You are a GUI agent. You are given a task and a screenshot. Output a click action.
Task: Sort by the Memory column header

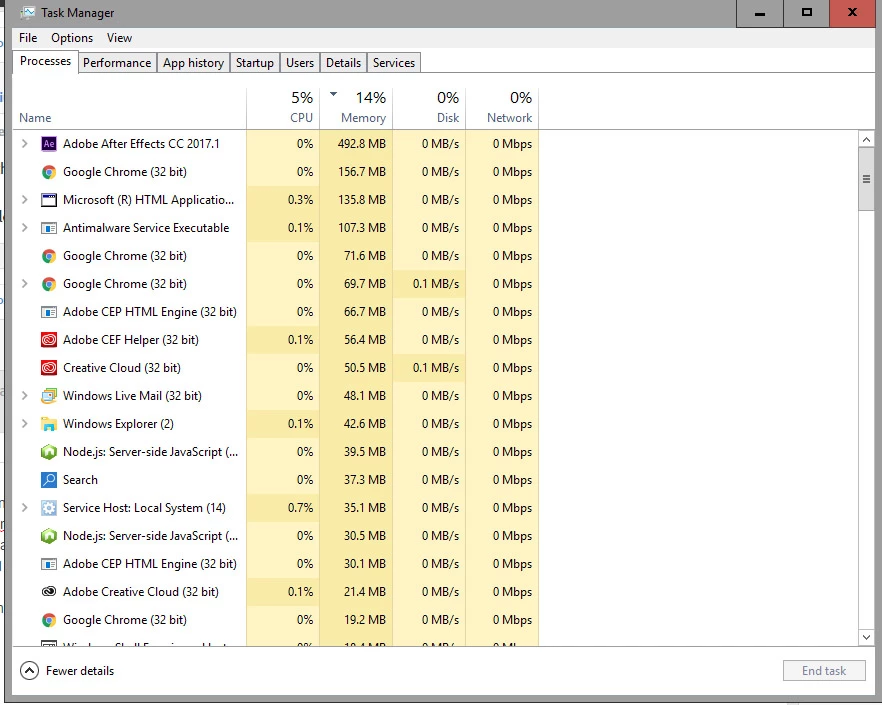coord(356,108)
